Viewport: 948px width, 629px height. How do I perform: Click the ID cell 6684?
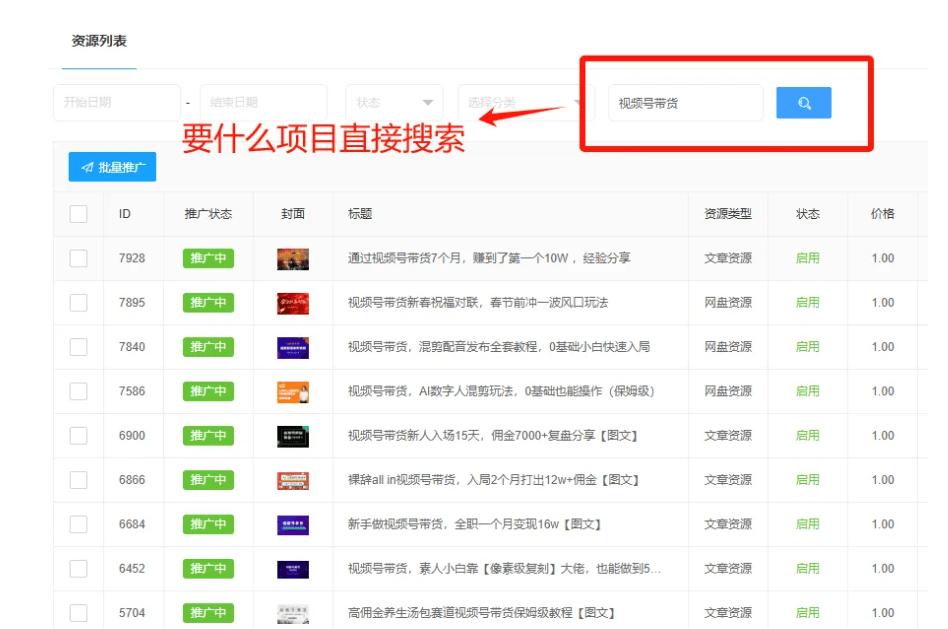coord(132,524)
